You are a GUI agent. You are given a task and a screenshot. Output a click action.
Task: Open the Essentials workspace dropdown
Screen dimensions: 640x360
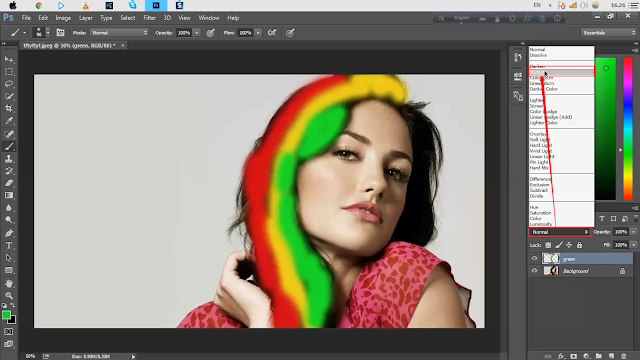pyautogui.click(x=608, y=33)
